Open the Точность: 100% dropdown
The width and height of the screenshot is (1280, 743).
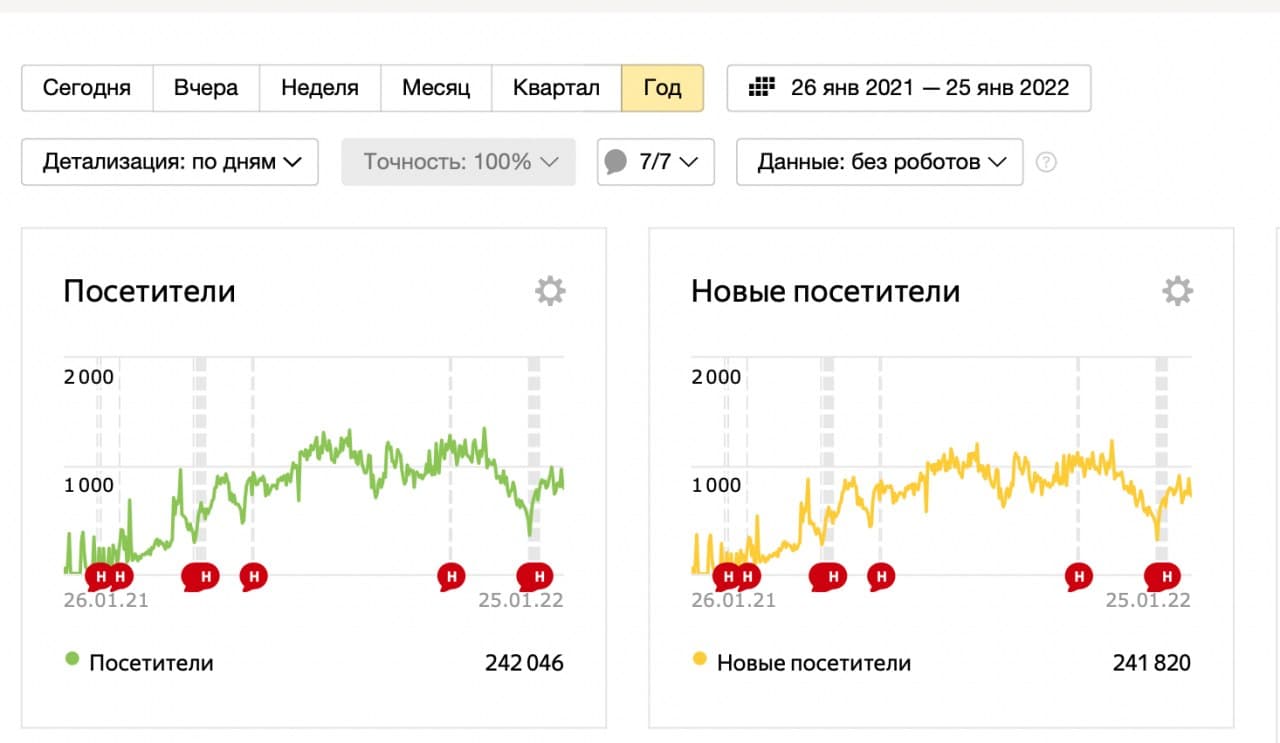pyautogui.click(x=459, y=162)
